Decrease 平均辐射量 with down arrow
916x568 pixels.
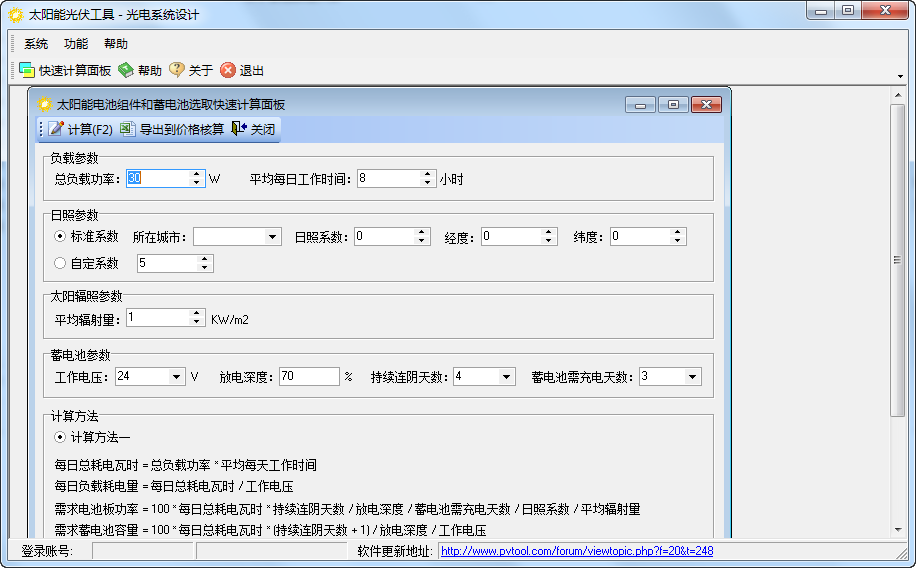click(197, 321)
